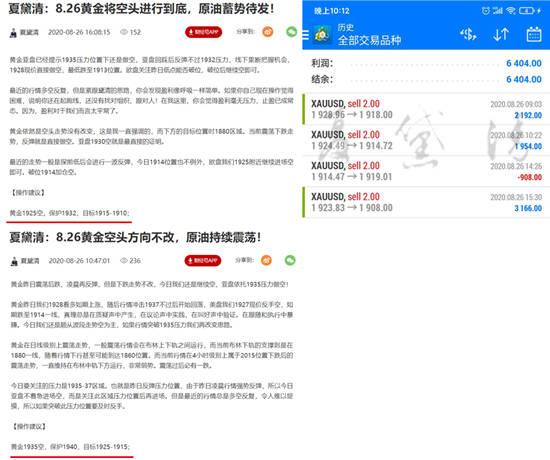Select 历史 label in app header
Viewport: 550px width, 460px height.
(x=345, y=27)
